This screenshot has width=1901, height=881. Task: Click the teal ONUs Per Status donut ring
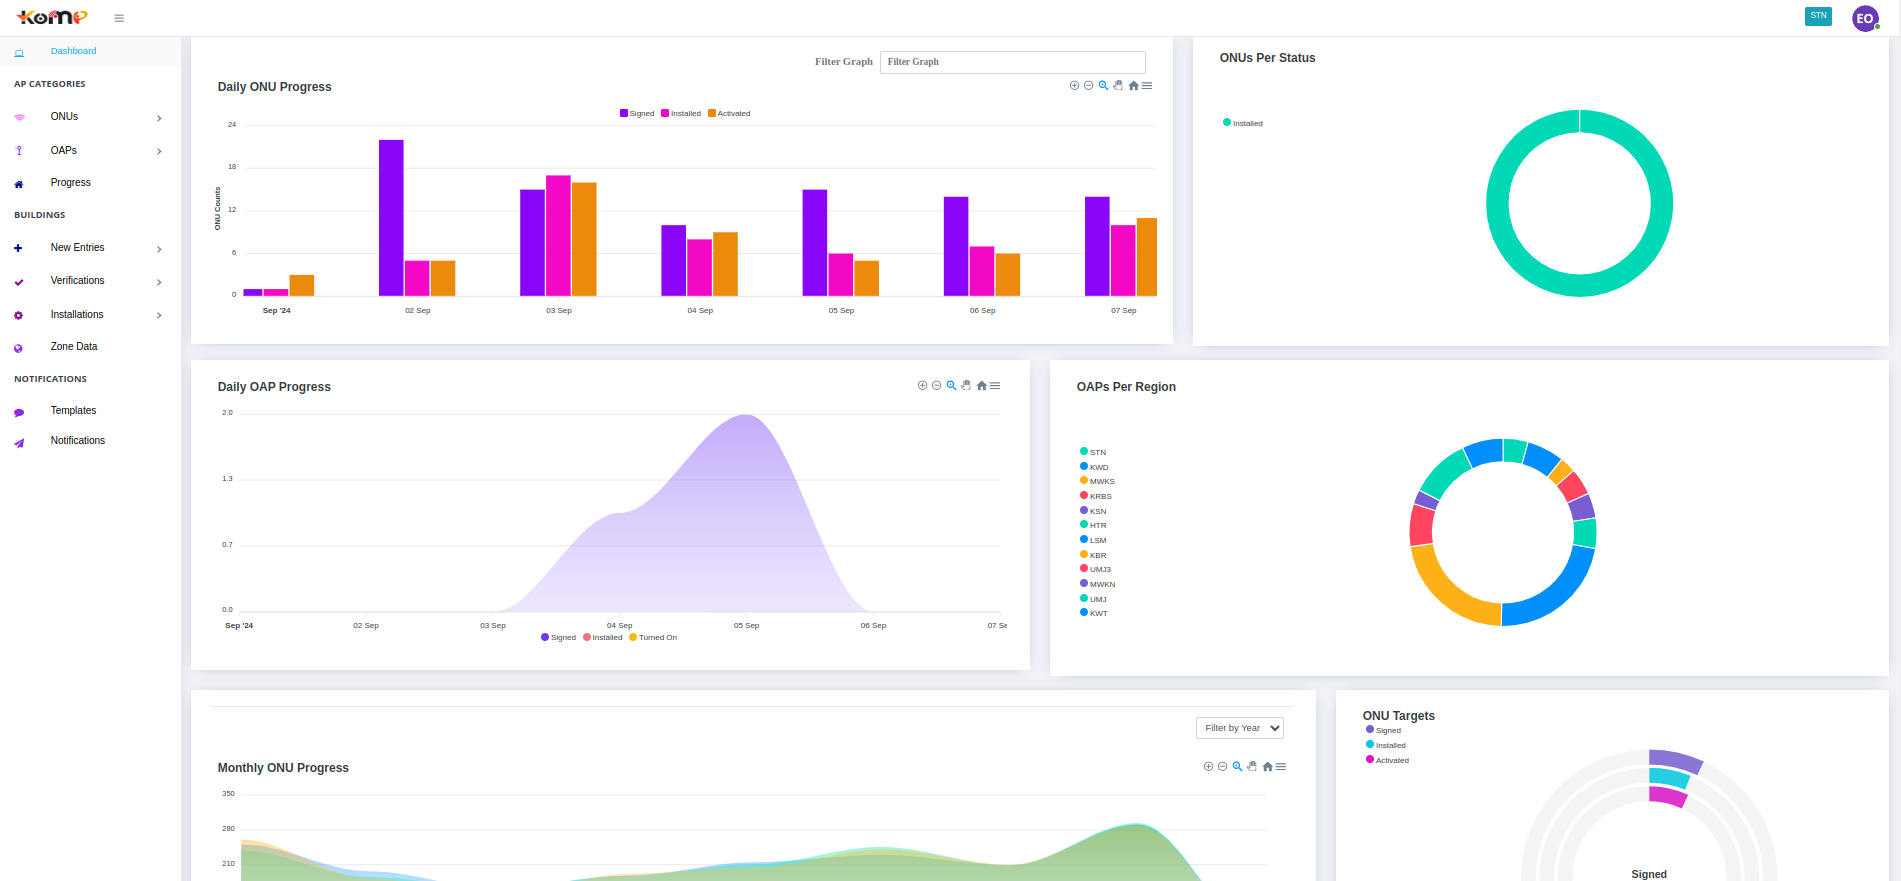coord(1497,204)
